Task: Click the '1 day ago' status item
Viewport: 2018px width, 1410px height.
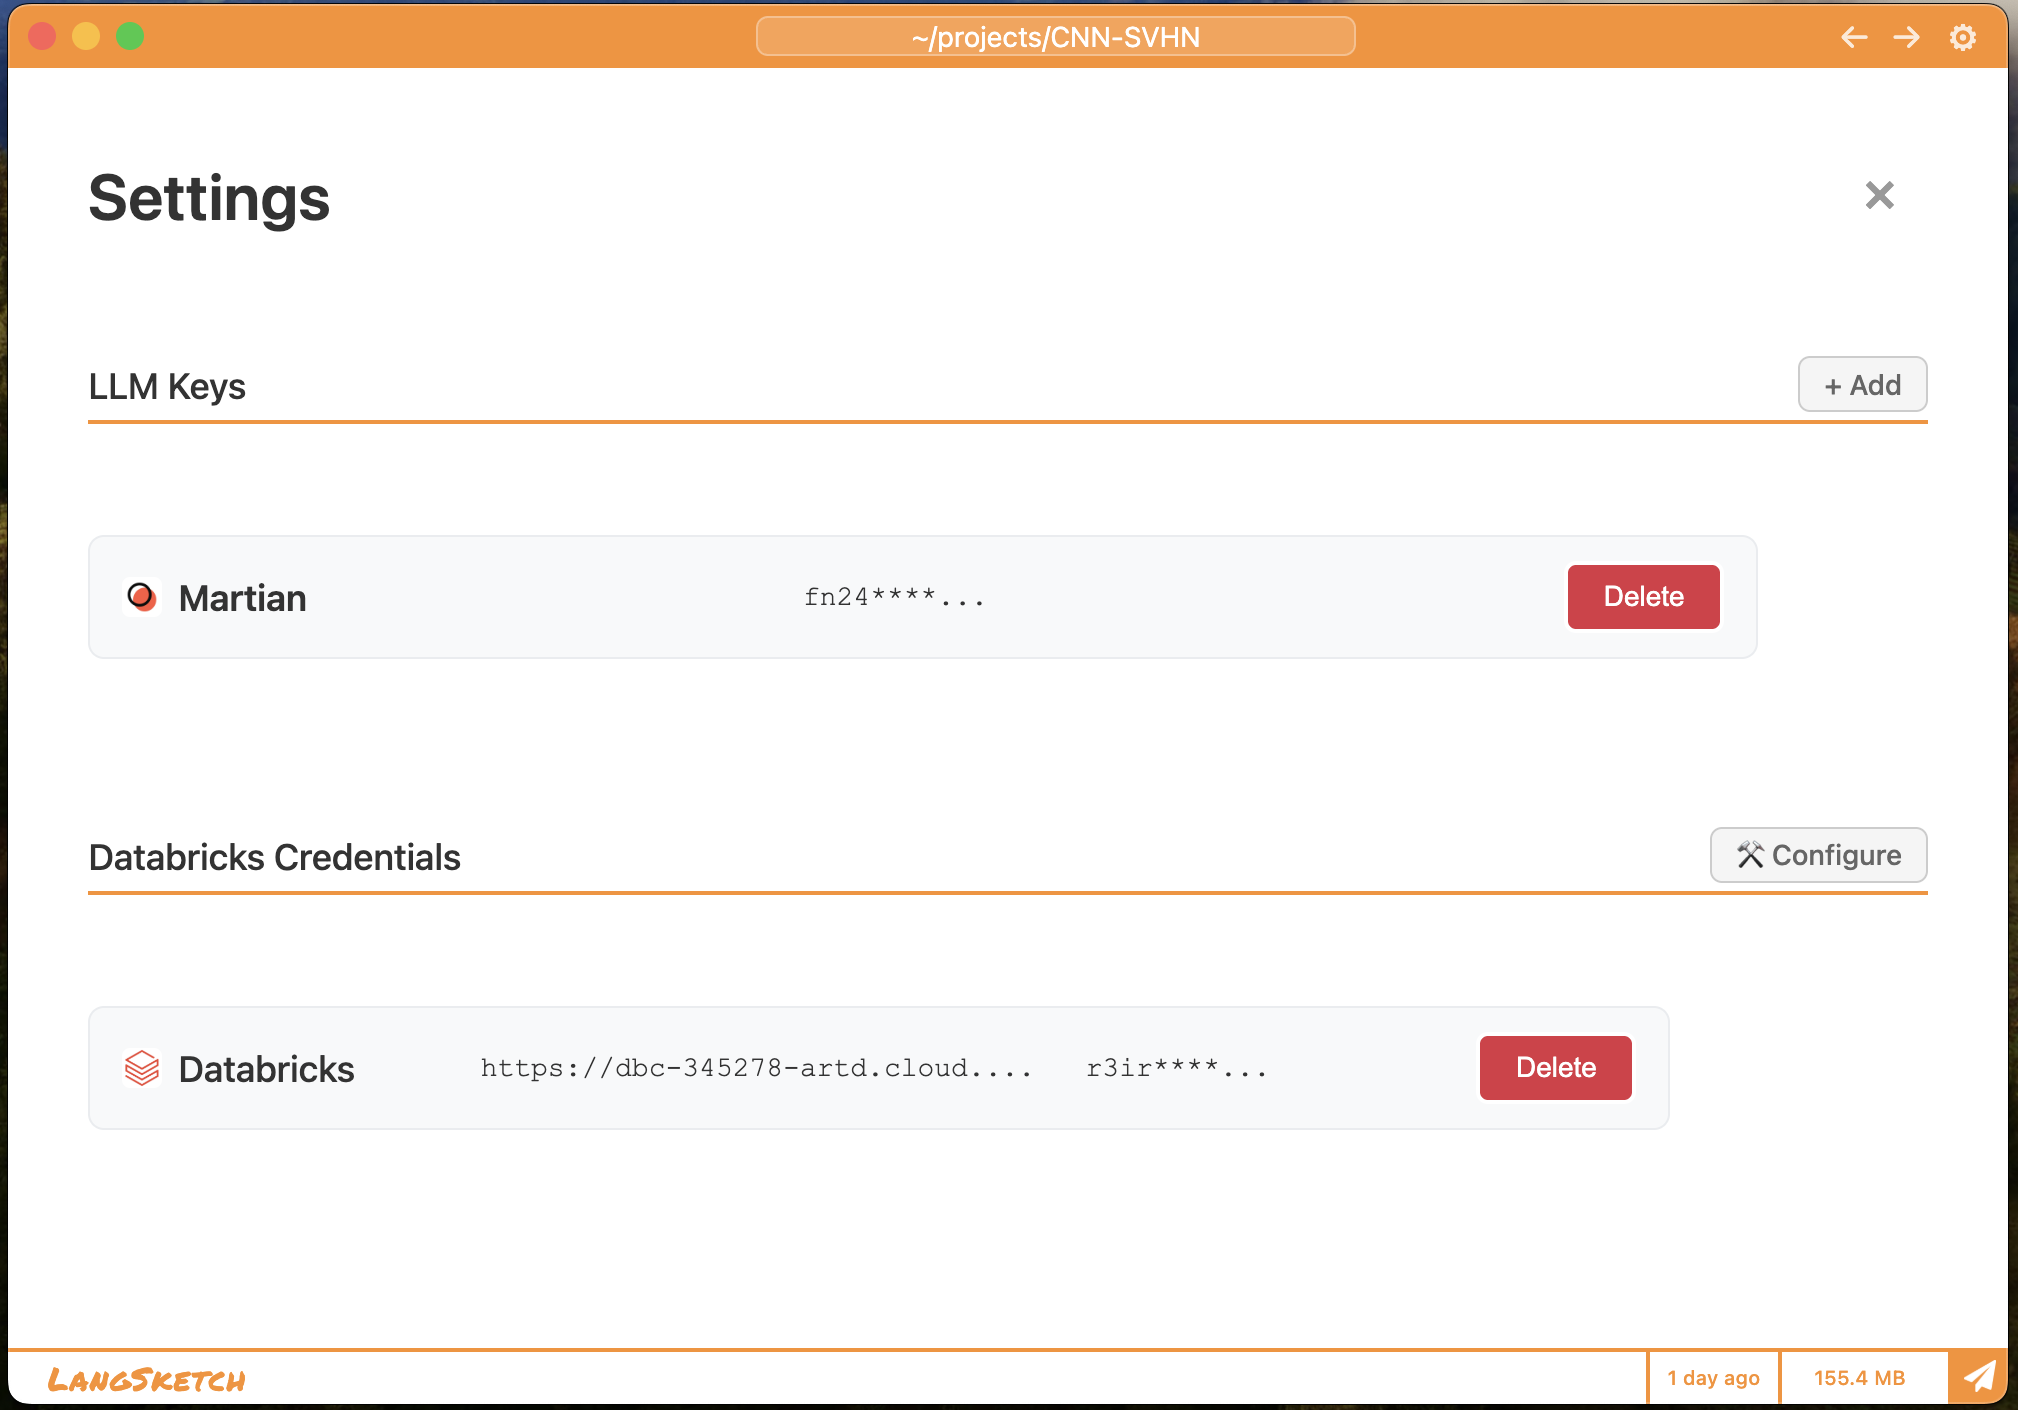Action: tap(1713, 1378)
